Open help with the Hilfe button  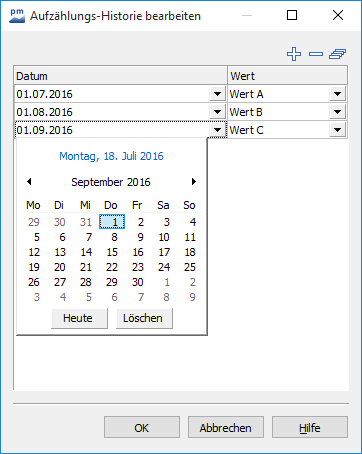310,427
